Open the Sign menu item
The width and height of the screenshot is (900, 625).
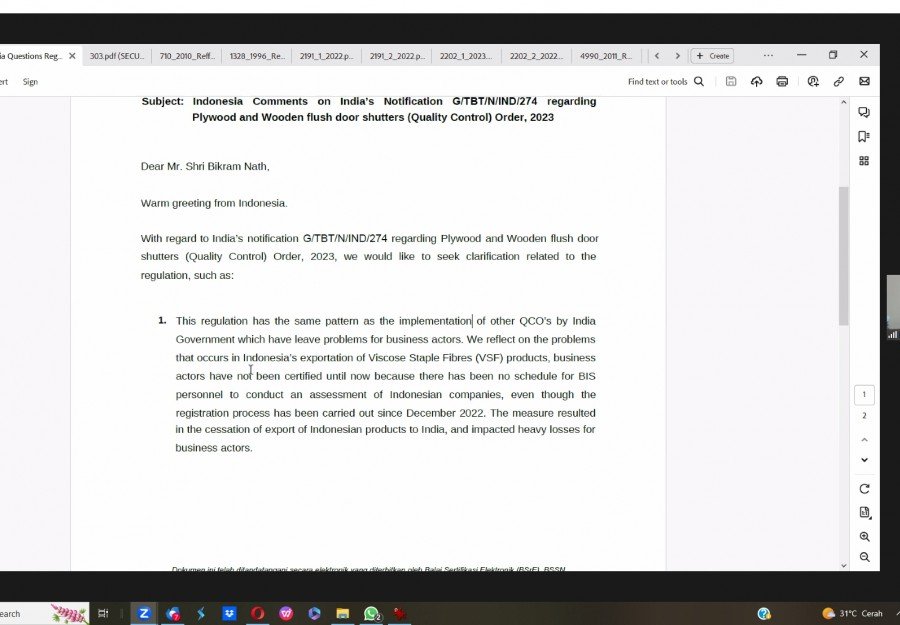click(30, 81)
